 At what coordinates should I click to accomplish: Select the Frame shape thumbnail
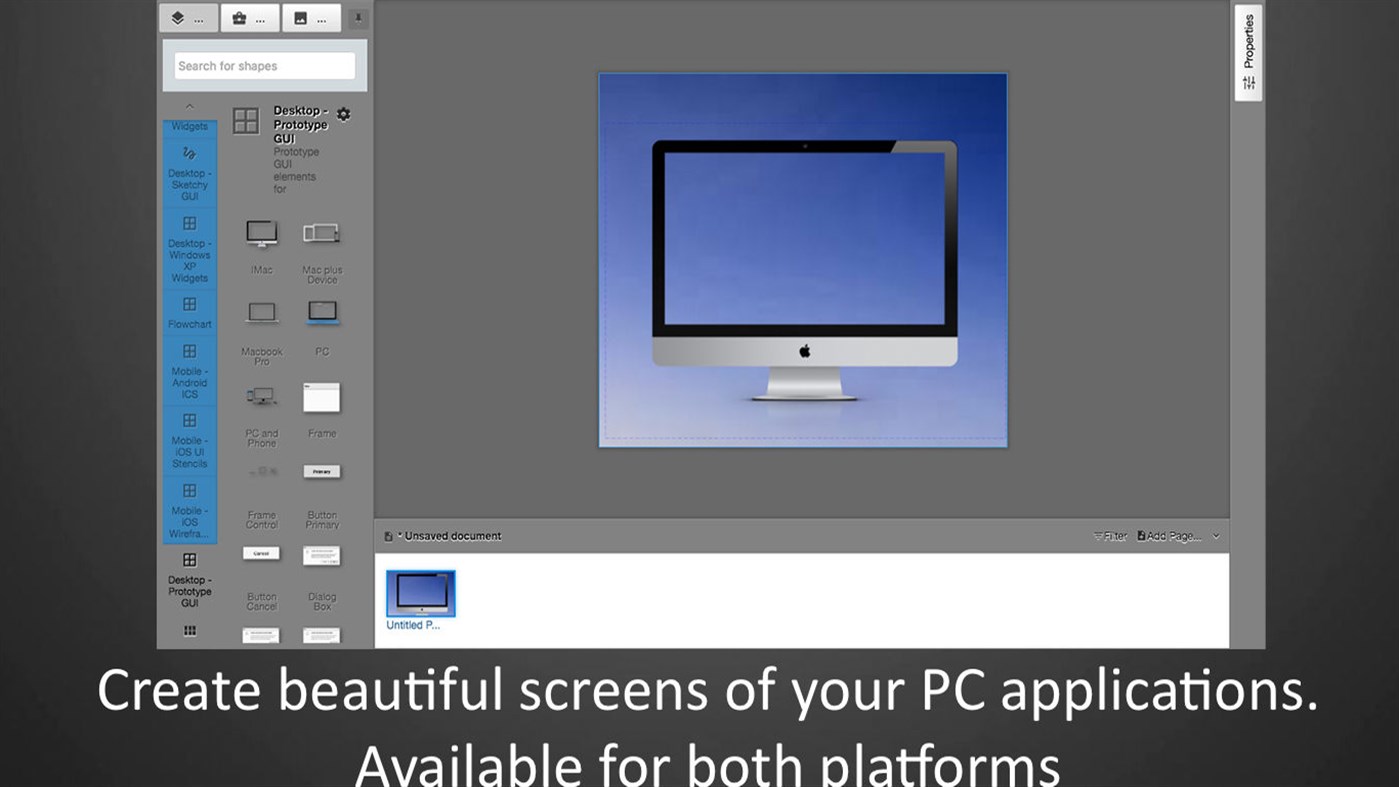[x=321, y=396]
